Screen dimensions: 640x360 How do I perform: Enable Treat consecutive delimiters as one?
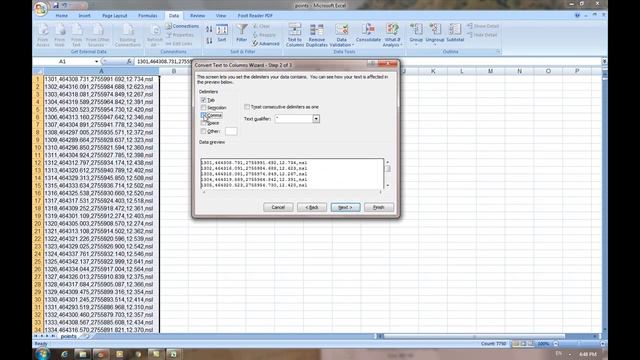click(x=247, y=107)
